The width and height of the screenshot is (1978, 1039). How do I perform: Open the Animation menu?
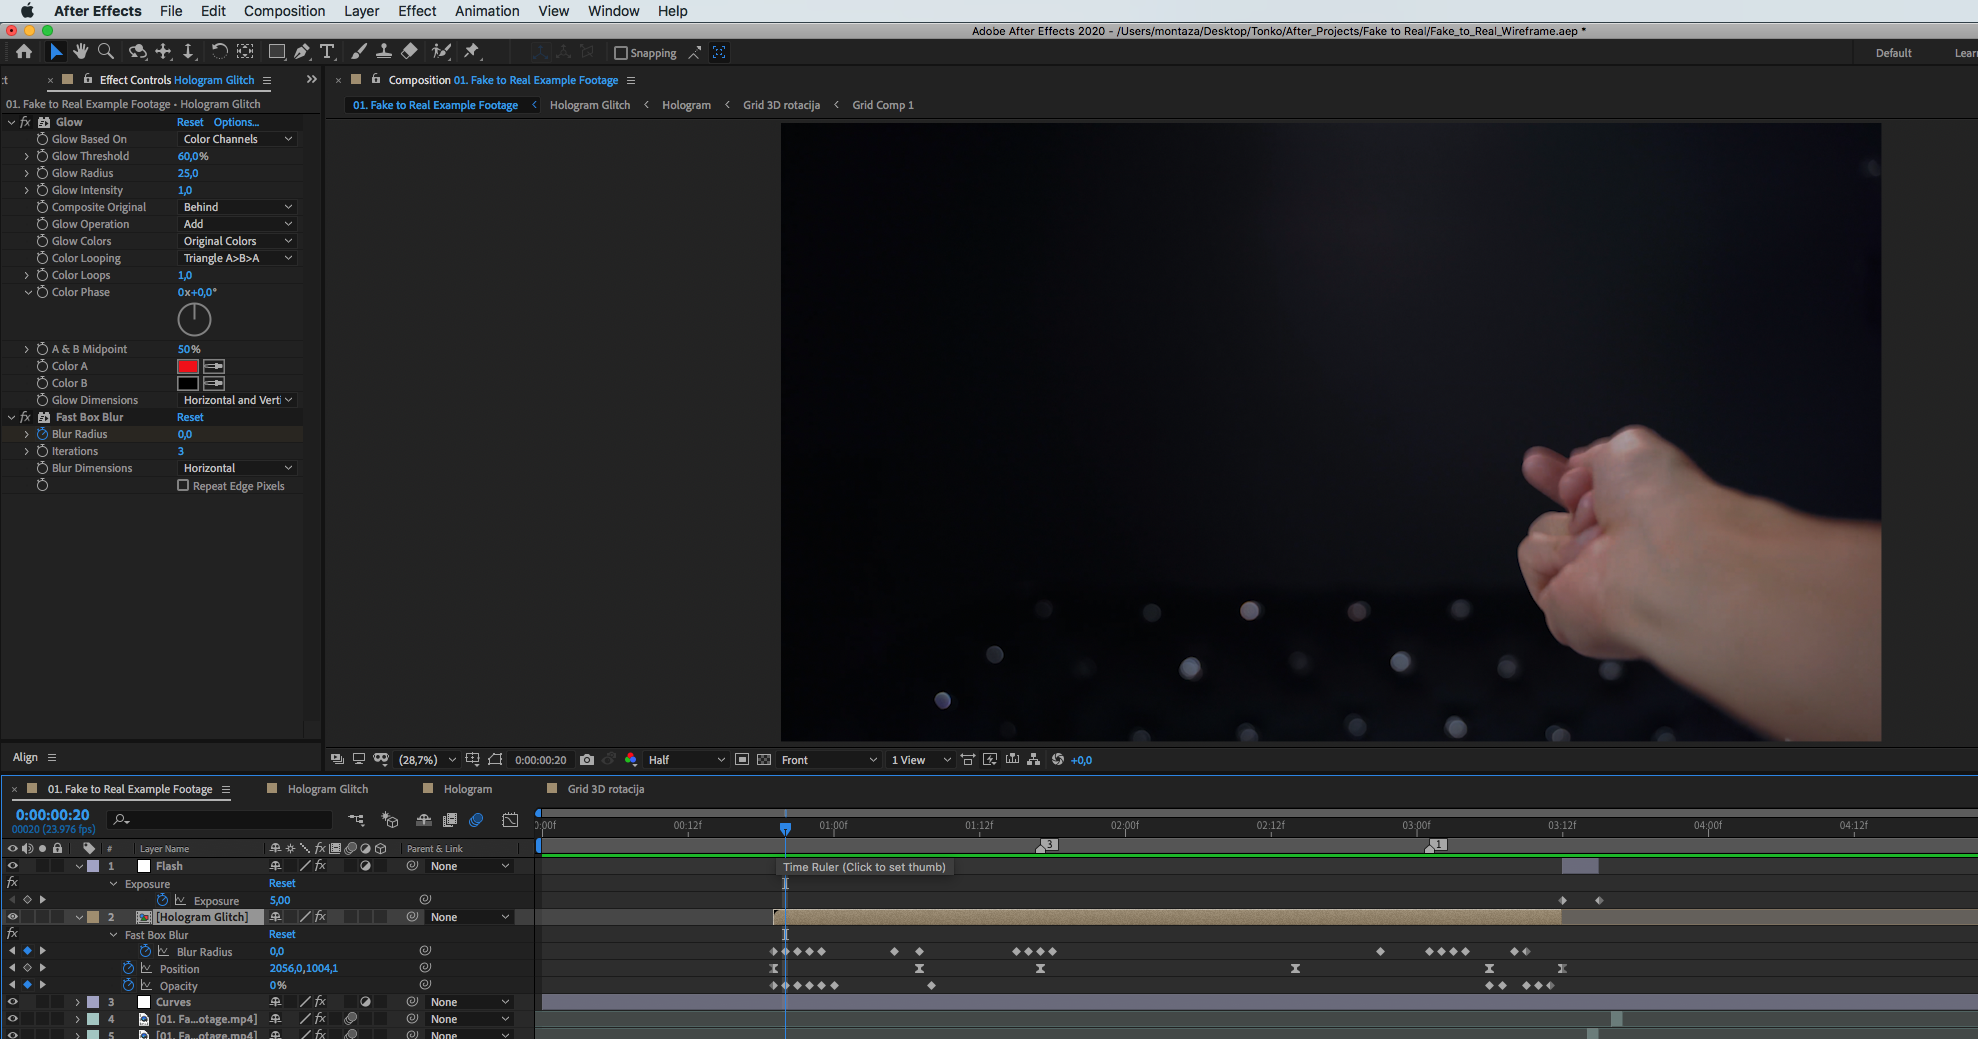pyautogui.click(x=487, y=11)
